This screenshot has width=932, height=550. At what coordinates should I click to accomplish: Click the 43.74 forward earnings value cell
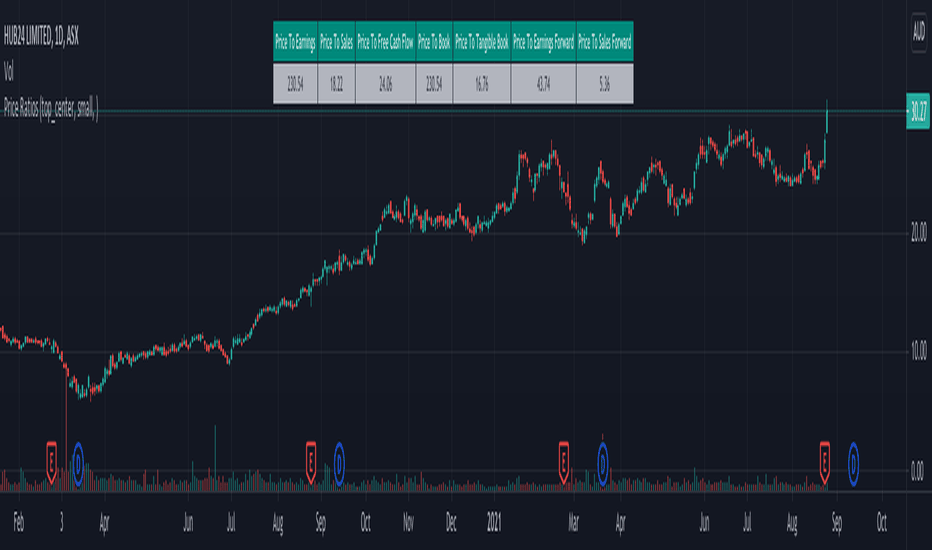click(543, 84)
